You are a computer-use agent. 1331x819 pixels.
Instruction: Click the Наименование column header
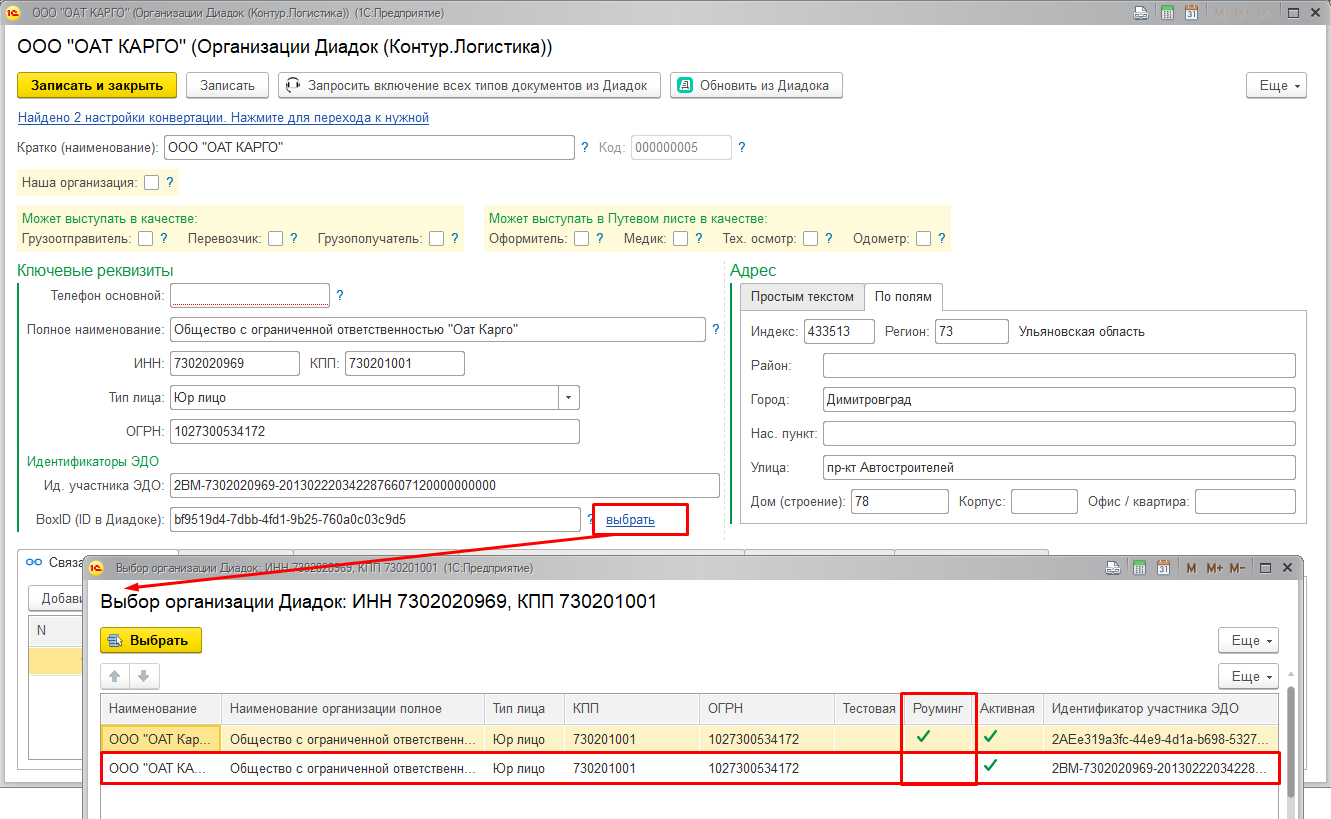(161, 708)
